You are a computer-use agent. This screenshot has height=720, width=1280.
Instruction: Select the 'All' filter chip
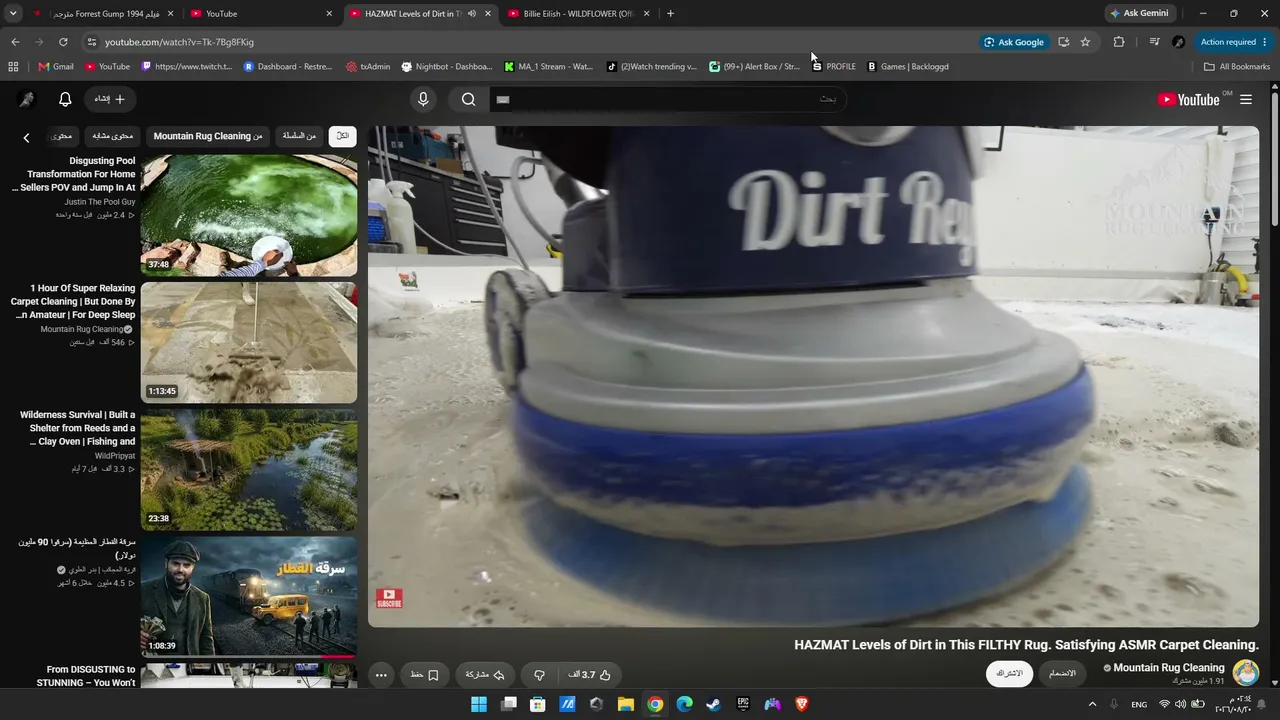pos(342,136)
